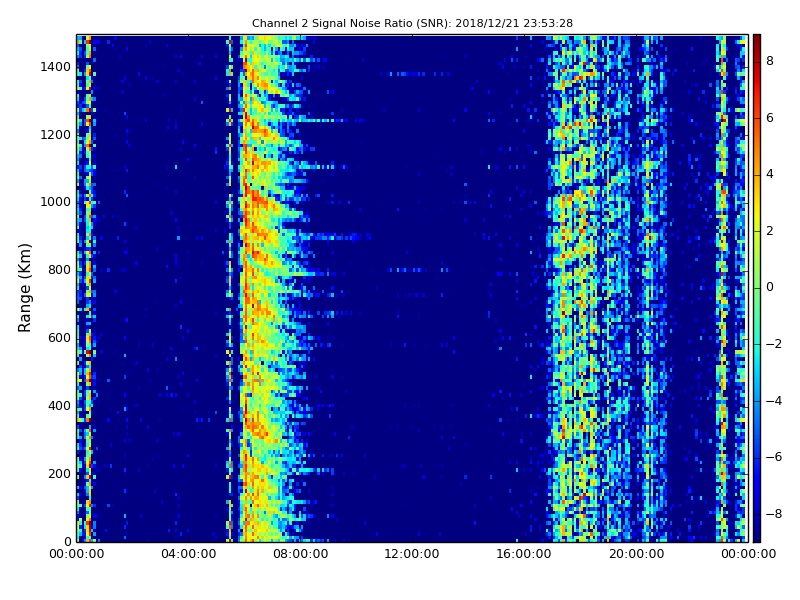Click the colorbar label −2
This screenshot has width=800, height=600.
coord(774,344)
